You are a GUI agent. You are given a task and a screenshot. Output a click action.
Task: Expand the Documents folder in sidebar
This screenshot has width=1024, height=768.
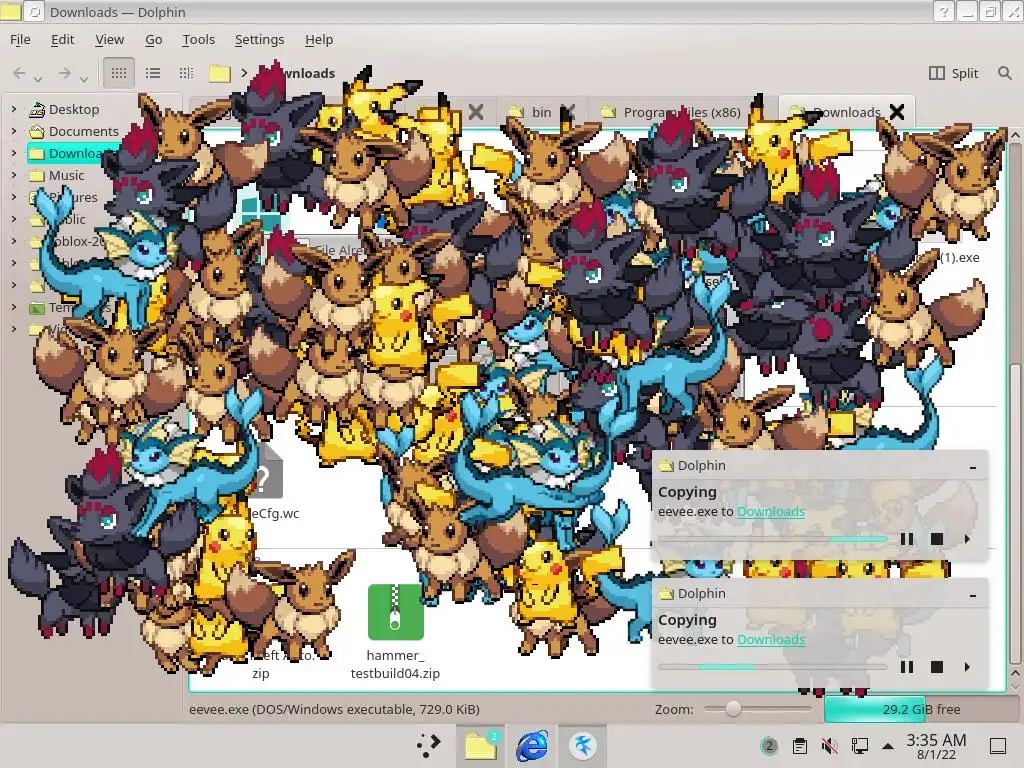[x=14, y=131]
